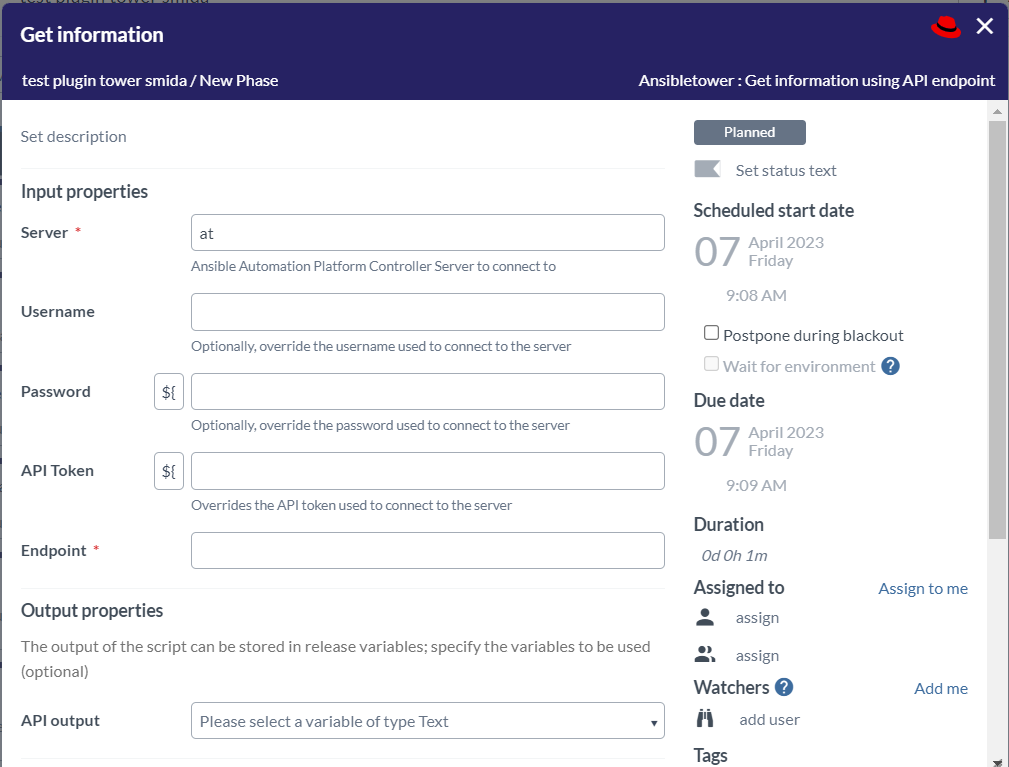Click the API Token variable toggle icon
The height and width of the screenshot is (767, 1009).
click(169, 471)
